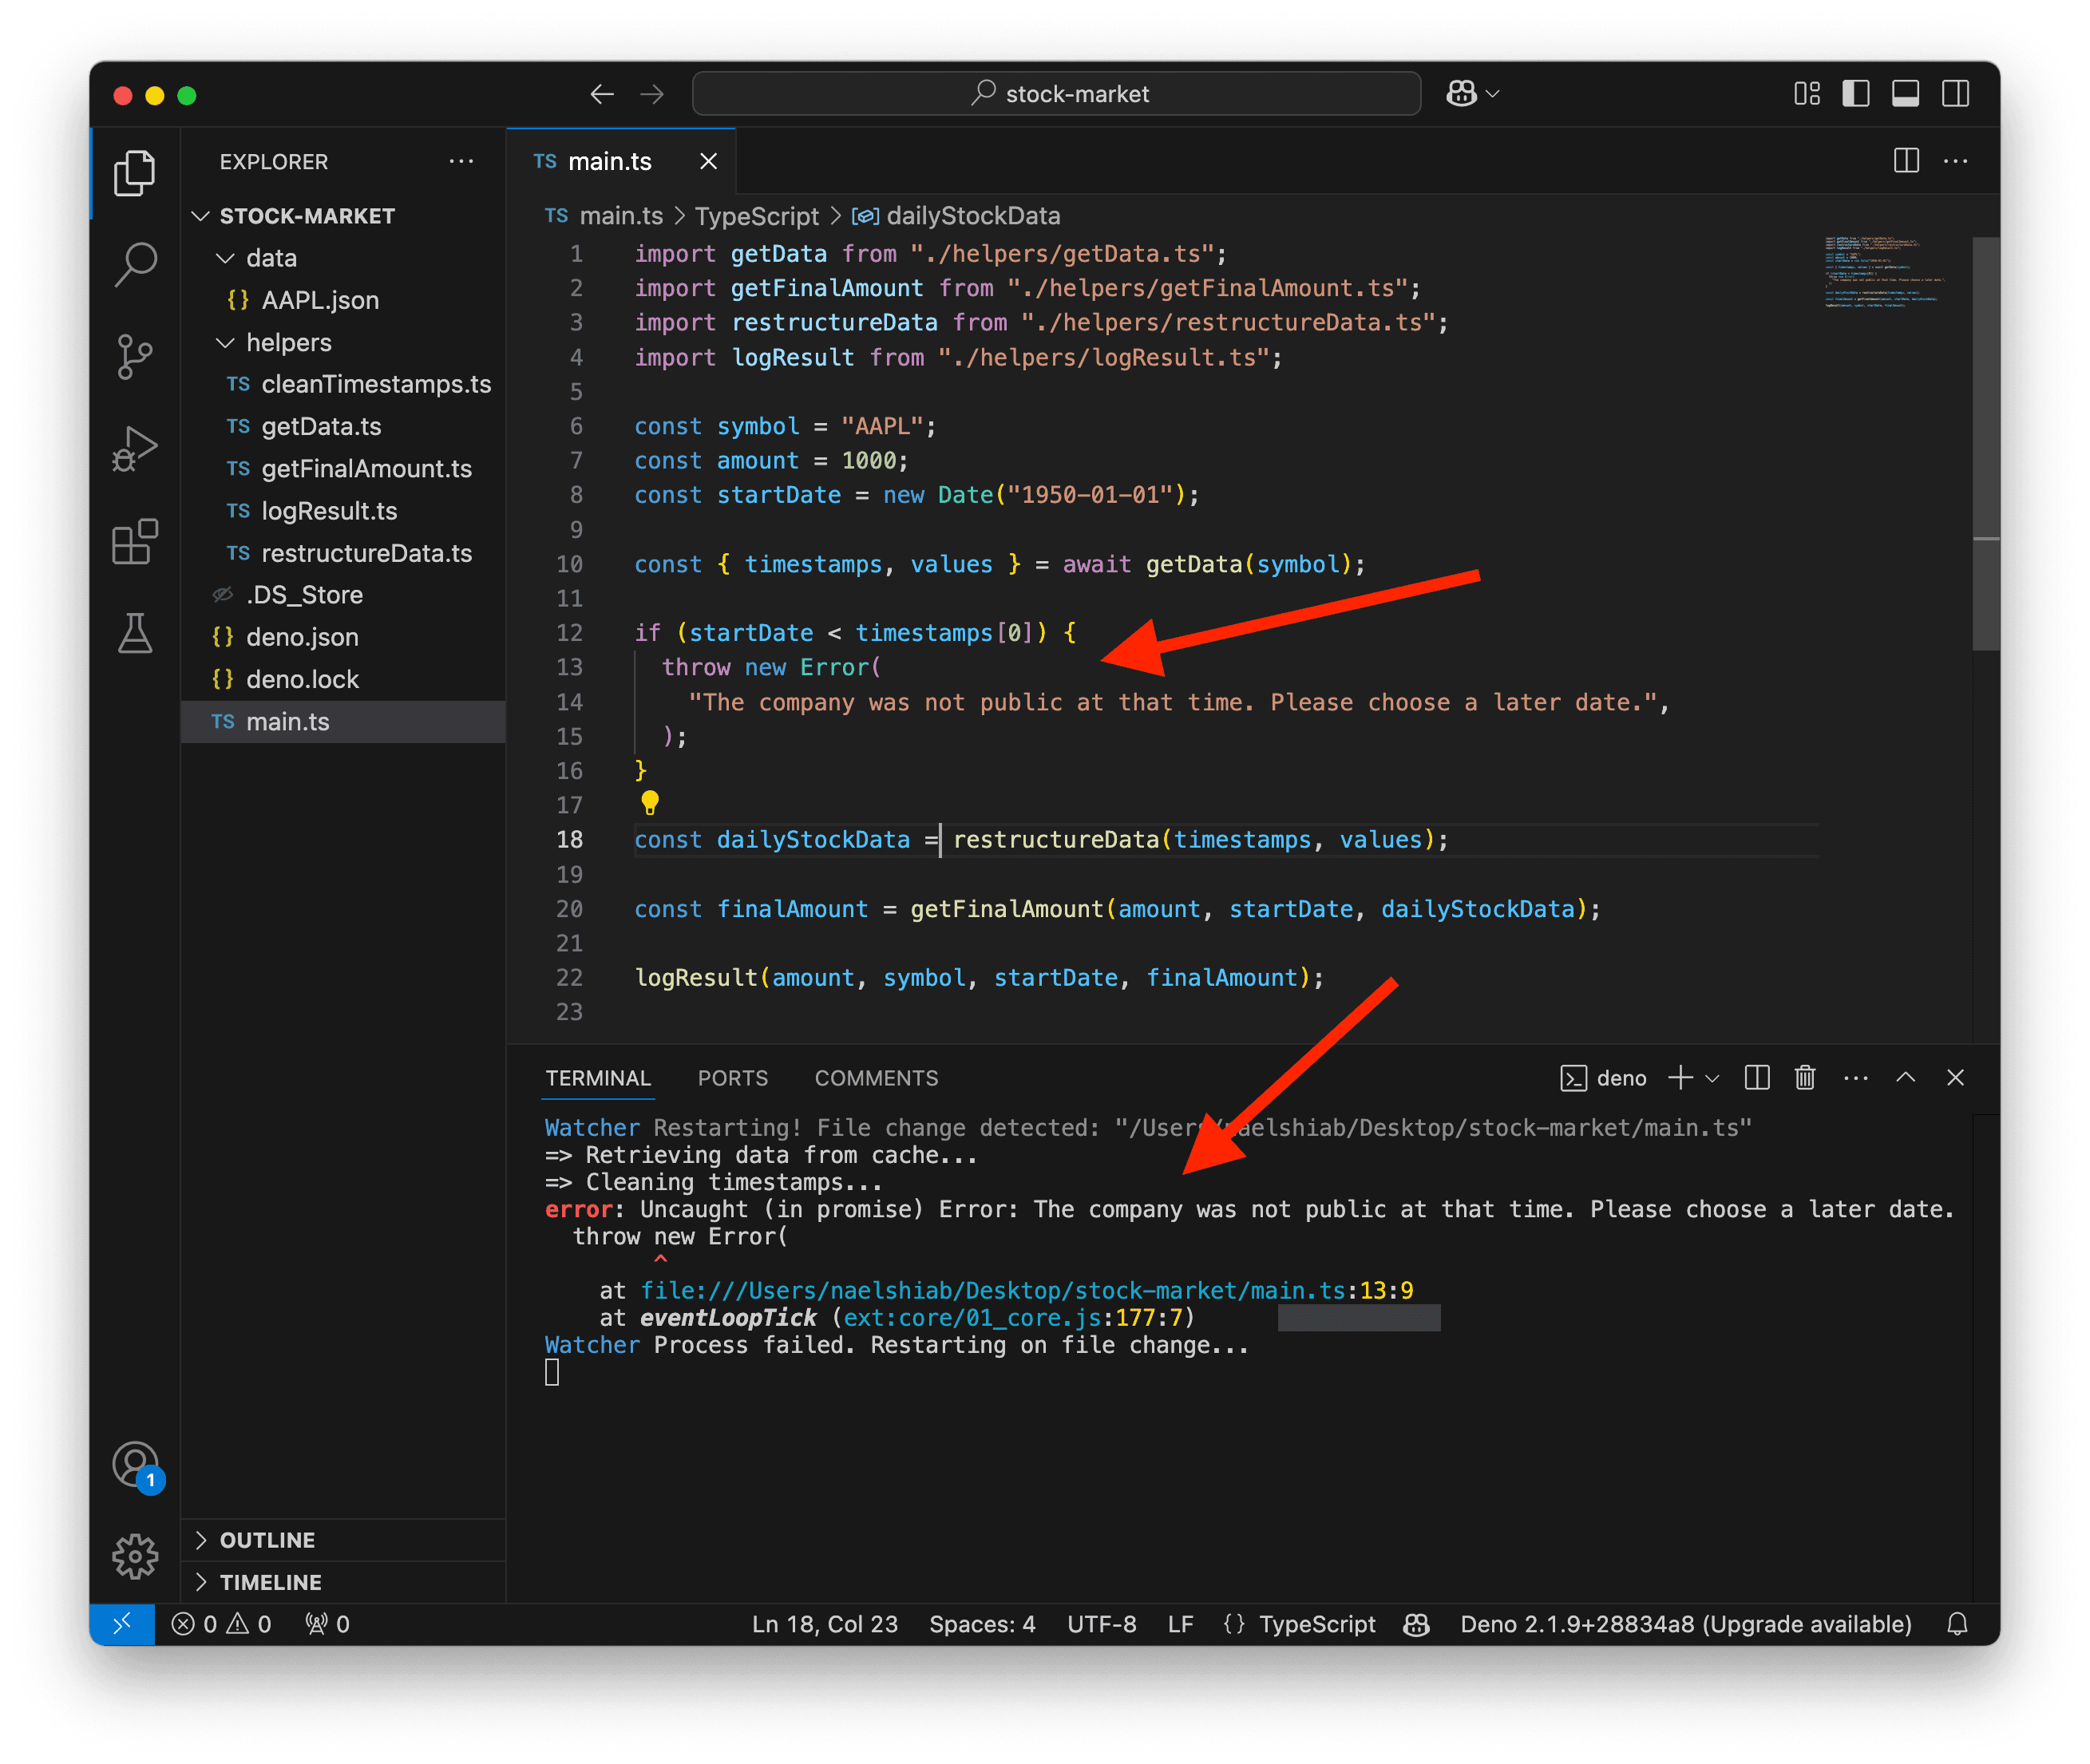Viewport: 2090px width, 1764px height.
Task: Select main.ts in breadcrumb
Action: click(x=605, y=216)
